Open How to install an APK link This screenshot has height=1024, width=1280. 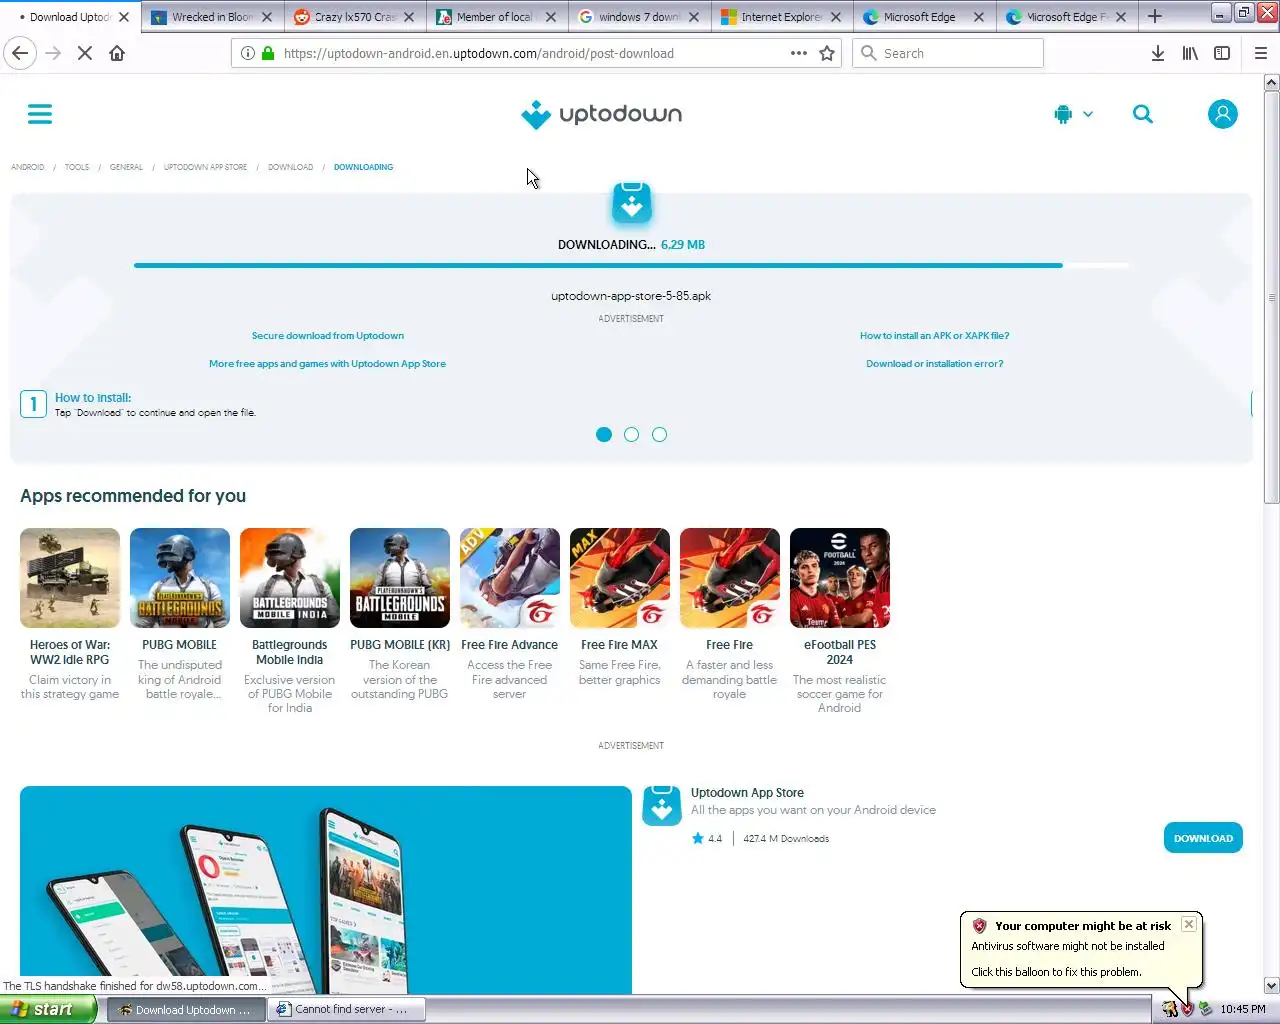(935, 336)
